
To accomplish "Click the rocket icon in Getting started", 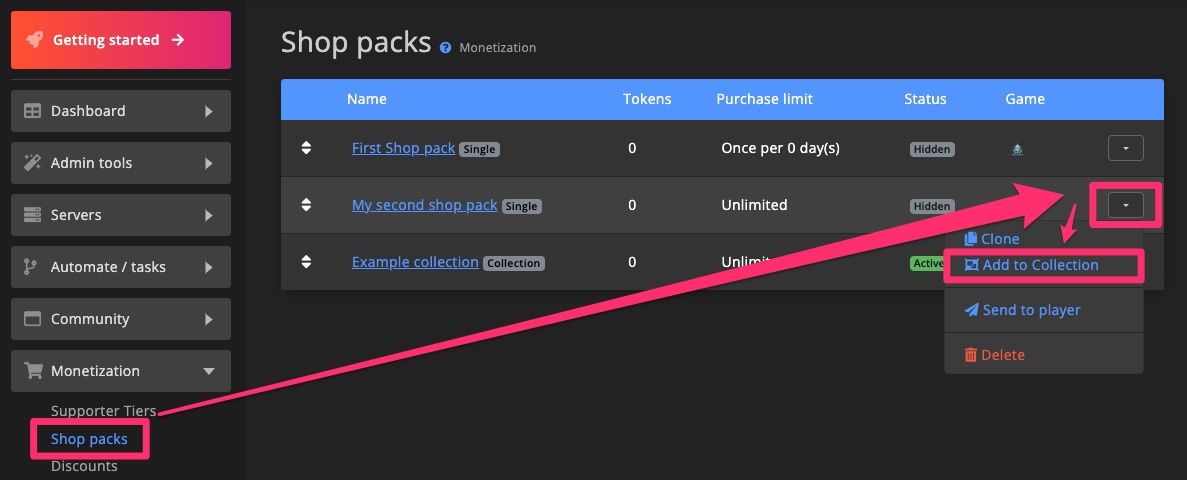I will coord(34,40).
